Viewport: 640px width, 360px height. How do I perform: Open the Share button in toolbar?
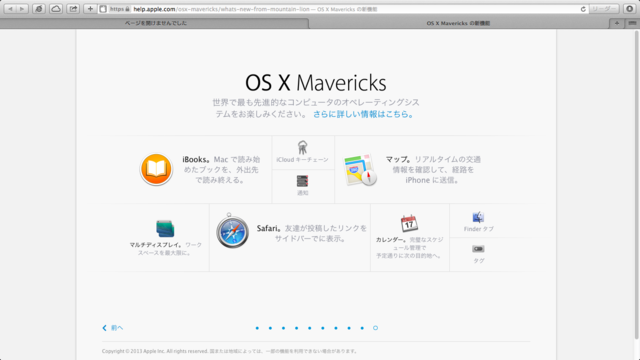point(73,9)
